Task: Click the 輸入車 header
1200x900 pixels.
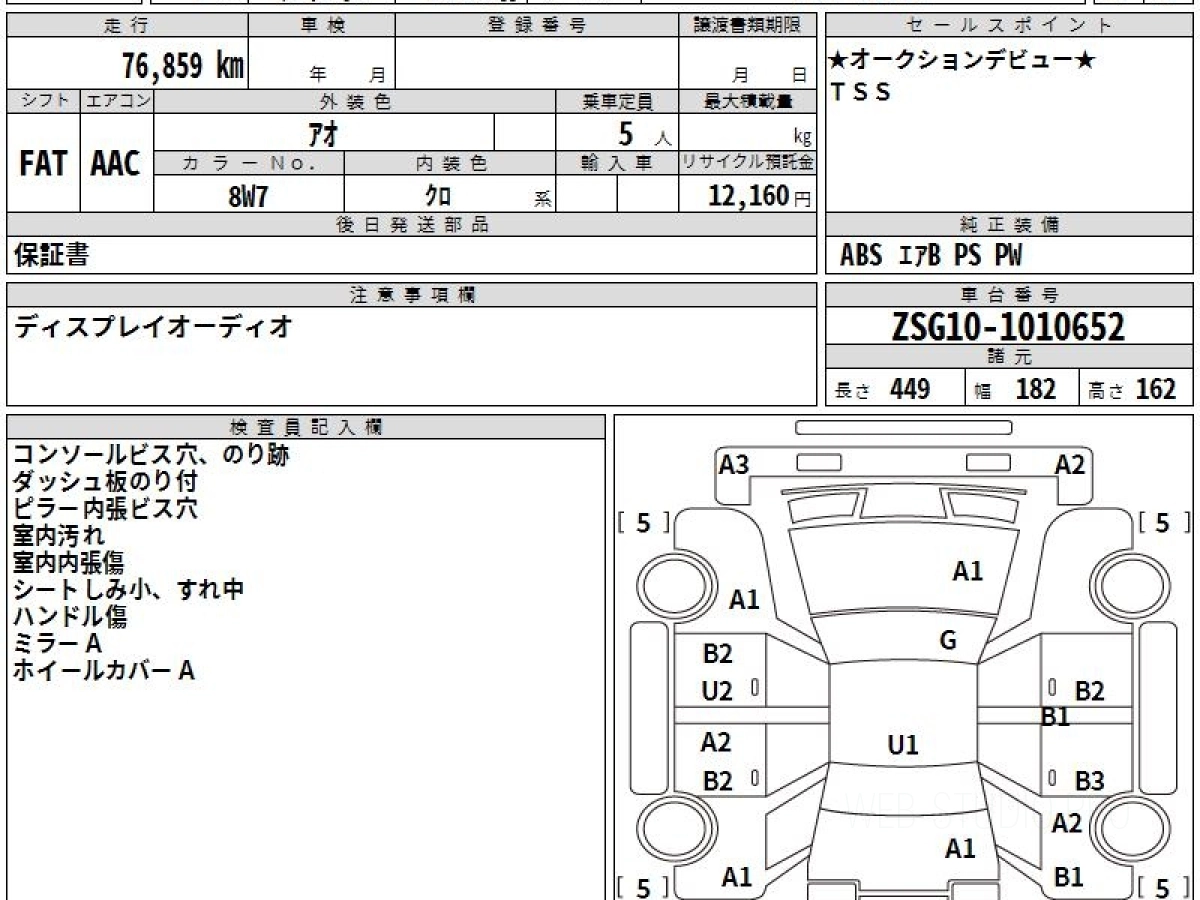Action: [617, 163]
